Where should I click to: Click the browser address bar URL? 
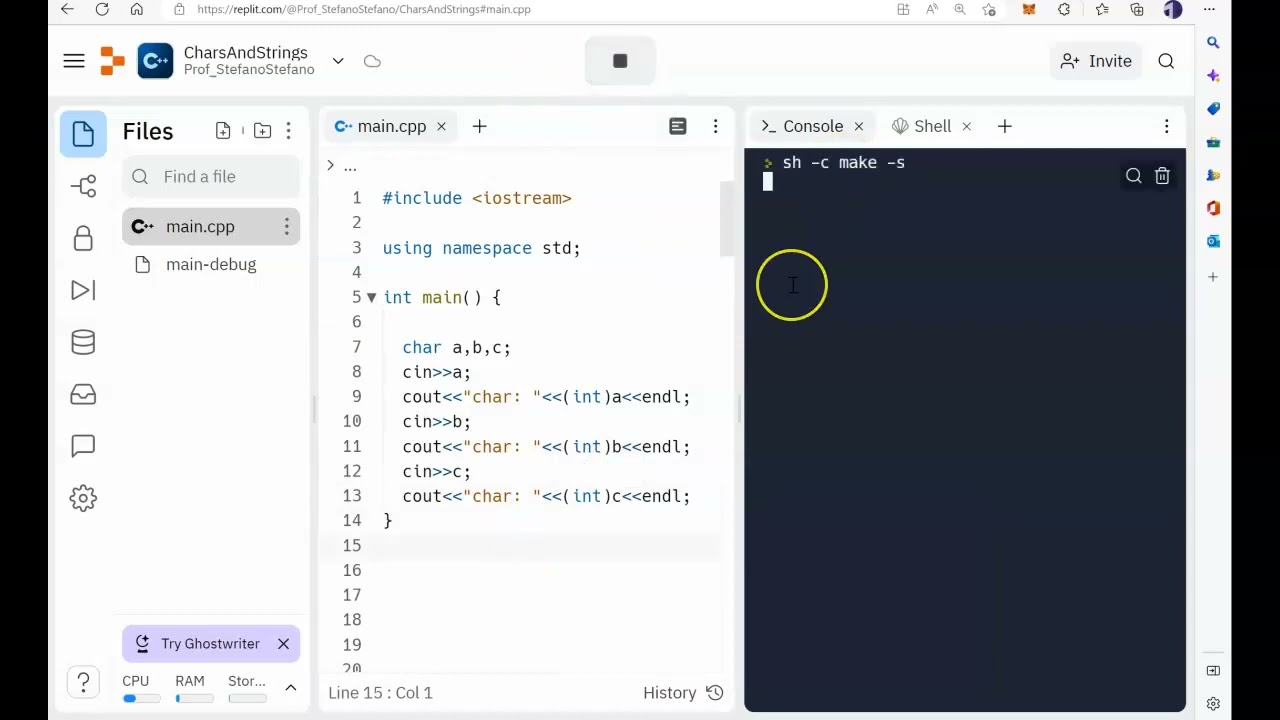point(364,9)
